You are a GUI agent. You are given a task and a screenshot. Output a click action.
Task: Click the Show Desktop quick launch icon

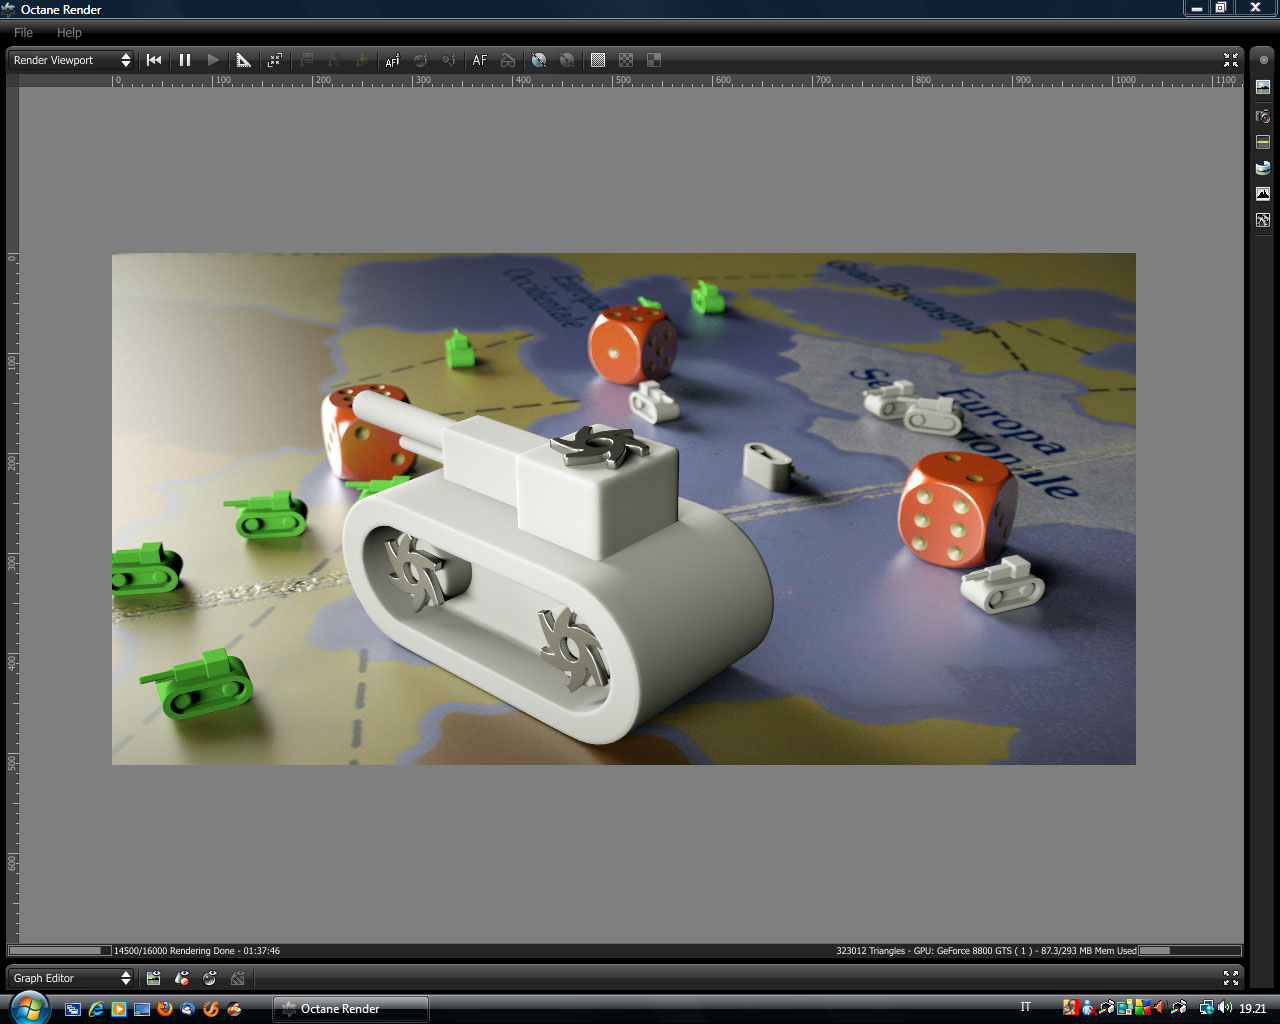[142, 1009]
